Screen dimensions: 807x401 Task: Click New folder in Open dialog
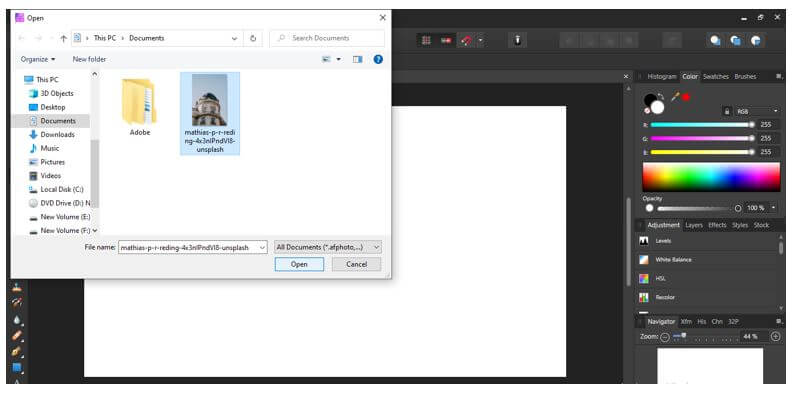[89, 59]
